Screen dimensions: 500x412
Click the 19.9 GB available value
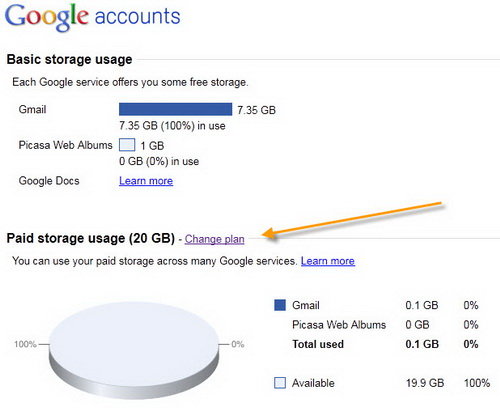[x=425, y=383]
